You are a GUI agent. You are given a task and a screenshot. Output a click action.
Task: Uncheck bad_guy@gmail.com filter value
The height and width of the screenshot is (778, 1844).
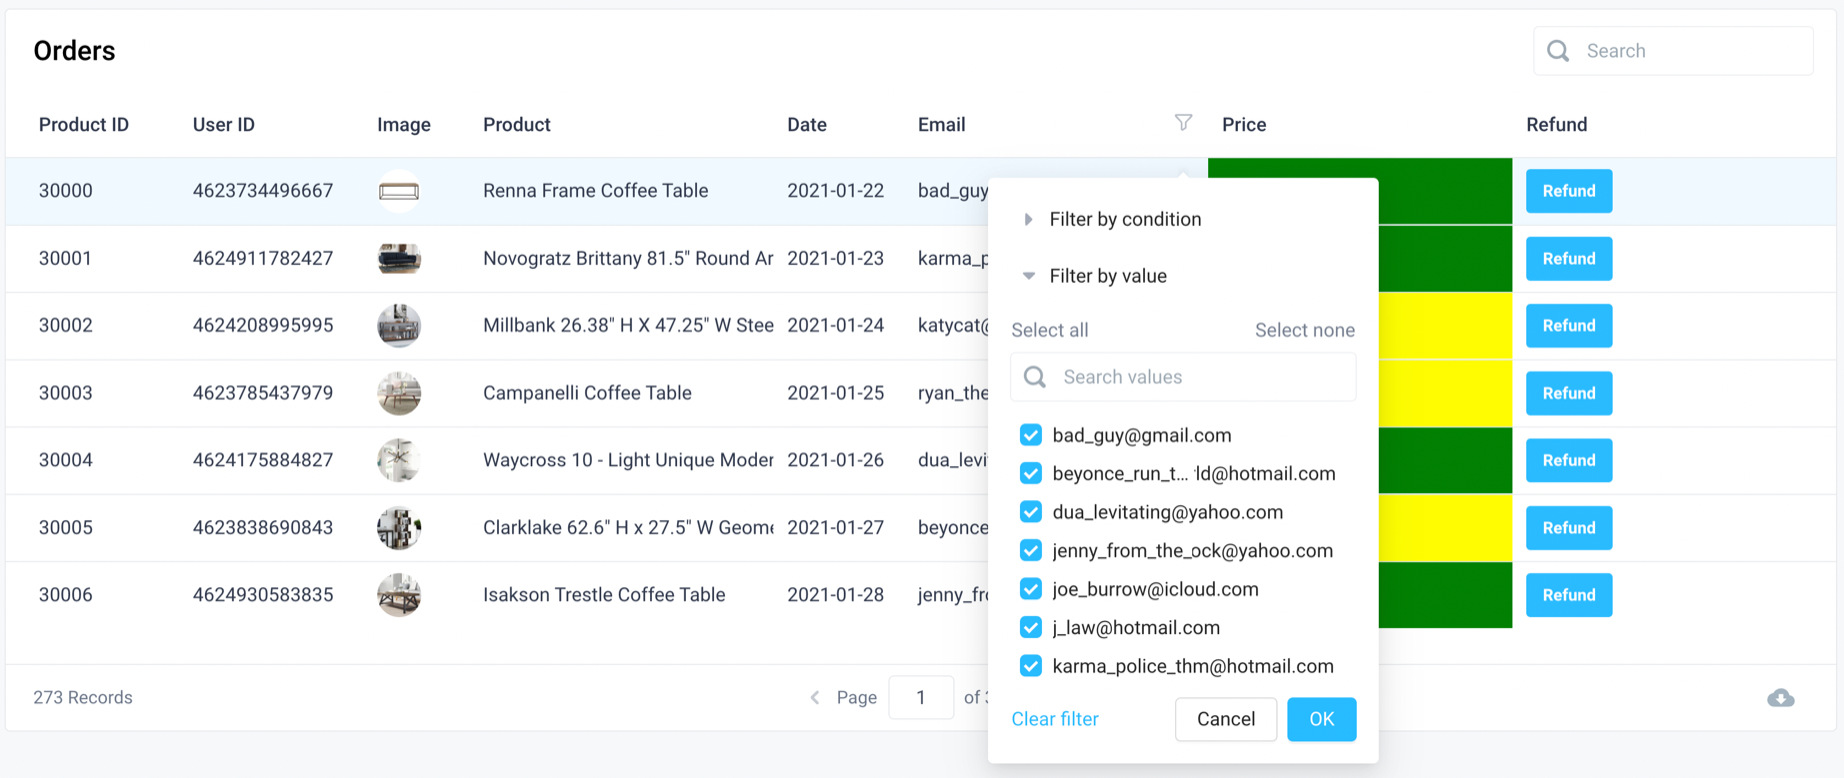point(1031,435)
